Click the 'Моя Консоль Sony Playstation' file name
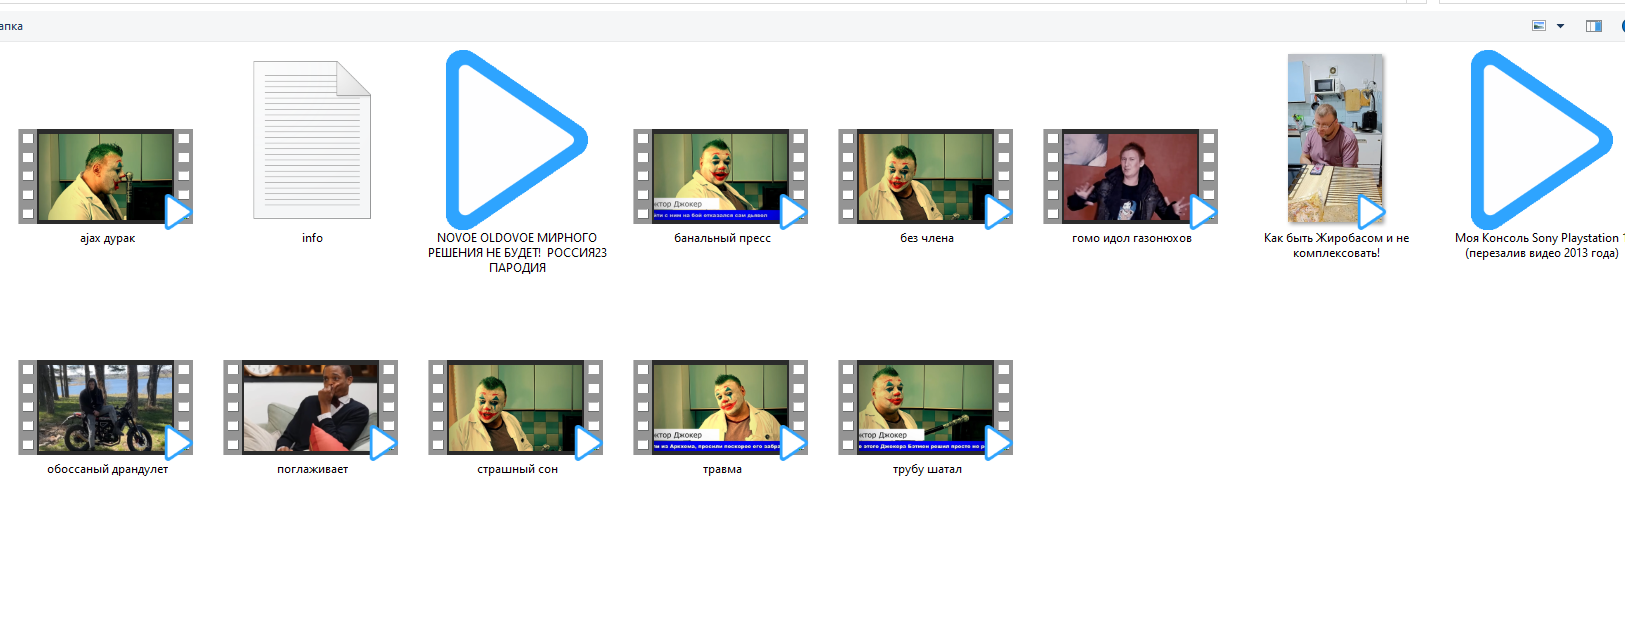Viewport: 1625px width, 636px height. pyautogui.click(x=1541, y=245)
